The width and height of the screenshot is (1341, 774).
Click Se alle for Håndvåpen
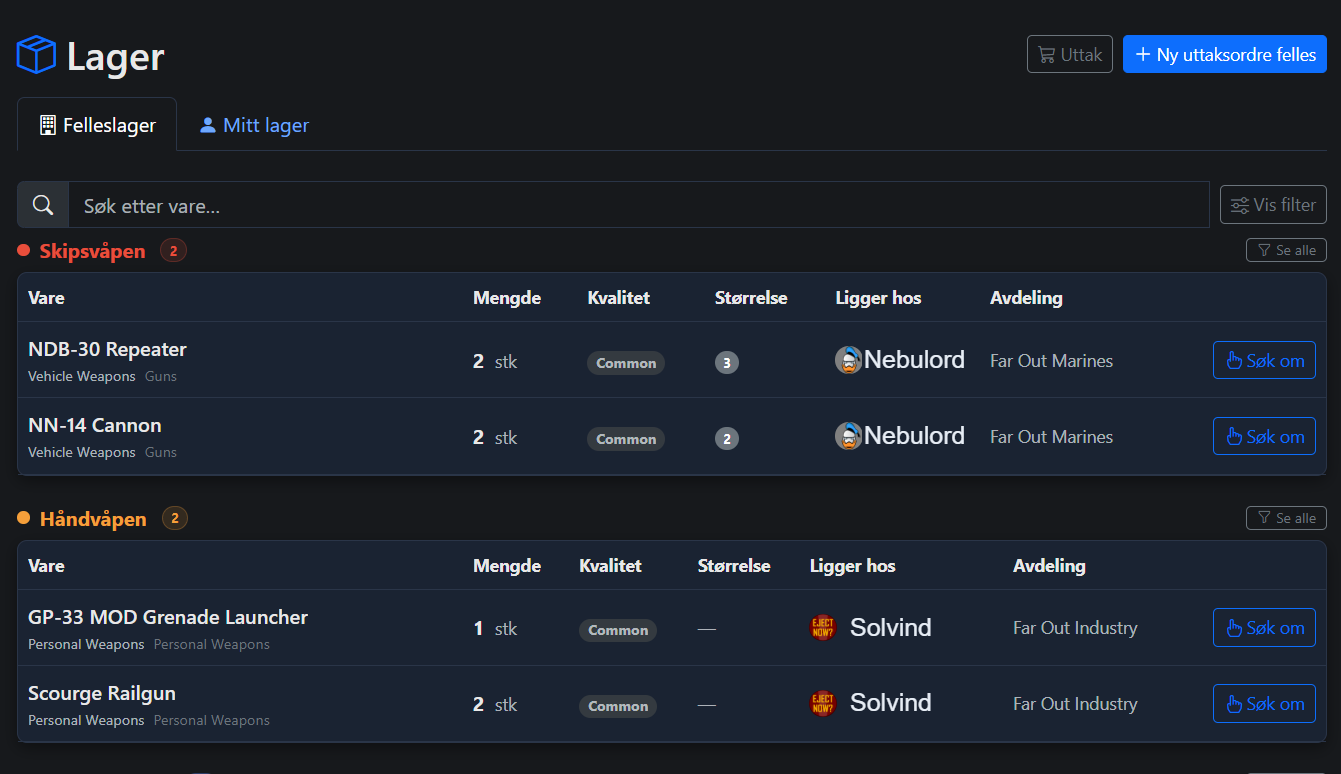tap(1286, 518)
